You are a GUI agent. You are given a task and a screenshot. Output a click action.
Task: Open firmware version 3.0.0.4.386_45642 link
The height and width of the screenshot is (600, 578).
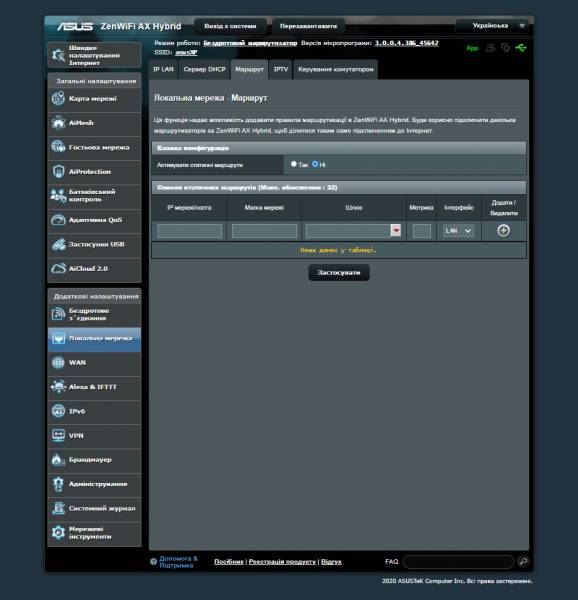[407, 43]
